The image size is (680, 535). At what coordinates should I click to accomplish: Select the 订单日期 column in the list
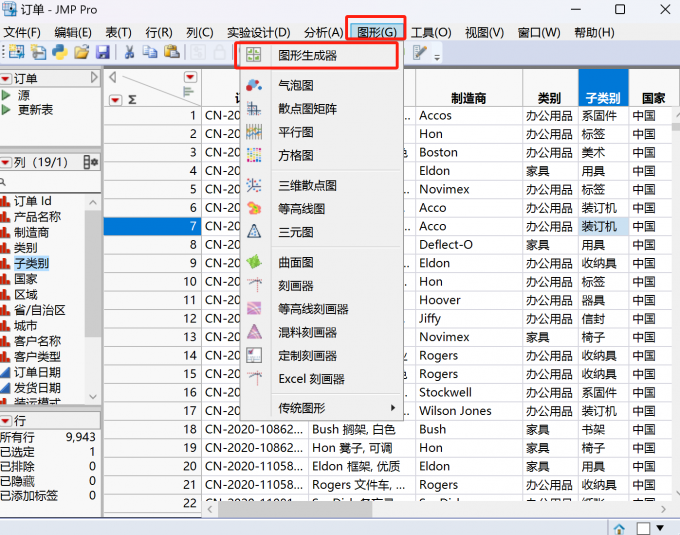37,372
